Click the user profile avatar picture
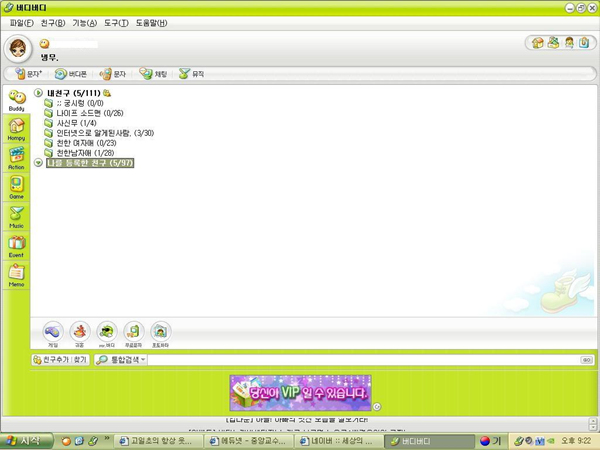The image size is (600, 450). (19, 48)
